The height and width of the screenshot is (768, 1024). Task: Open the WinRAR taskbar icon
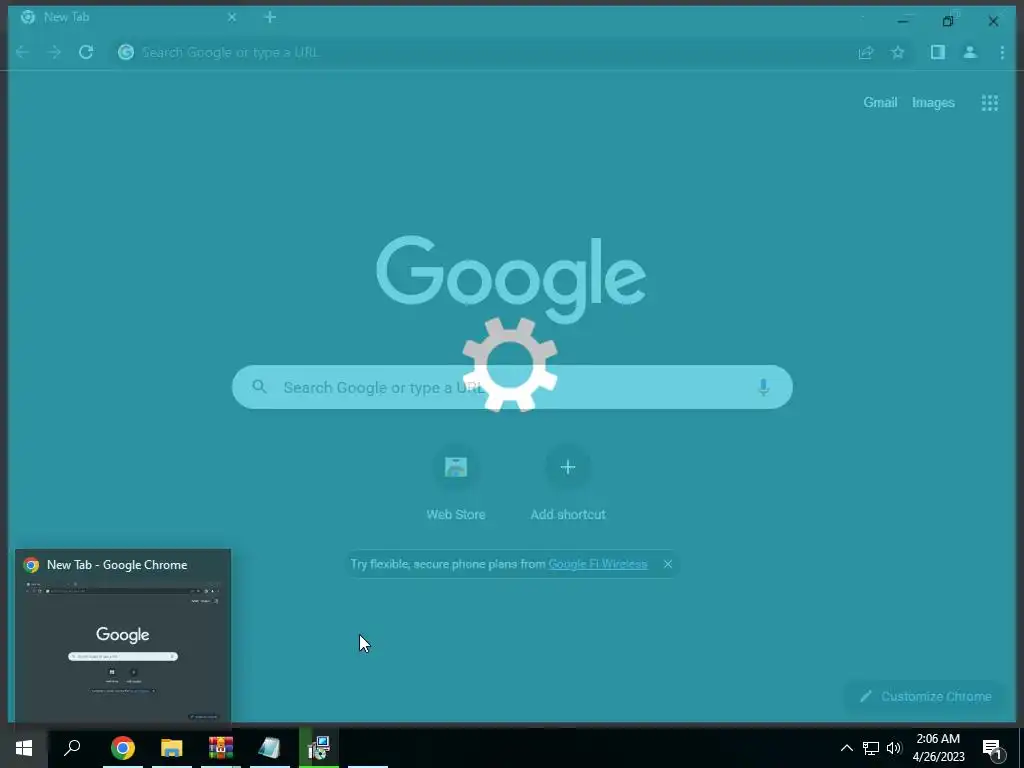click(221, 748)
